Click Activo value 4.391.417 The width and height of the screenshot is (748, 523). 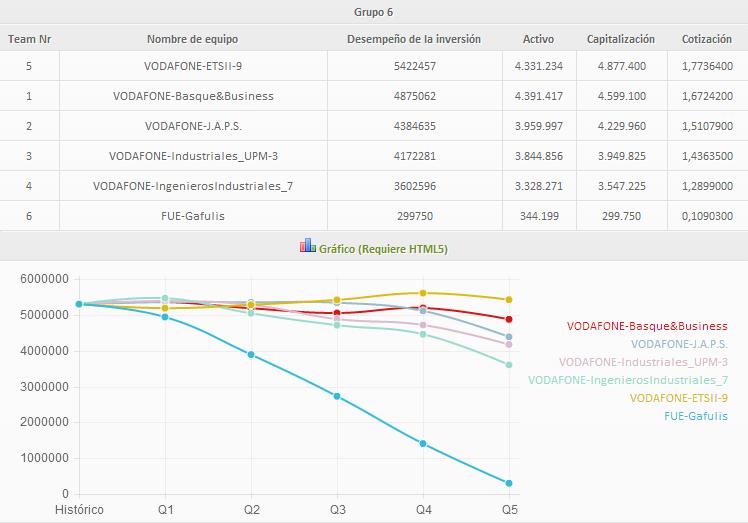[539, 96]
